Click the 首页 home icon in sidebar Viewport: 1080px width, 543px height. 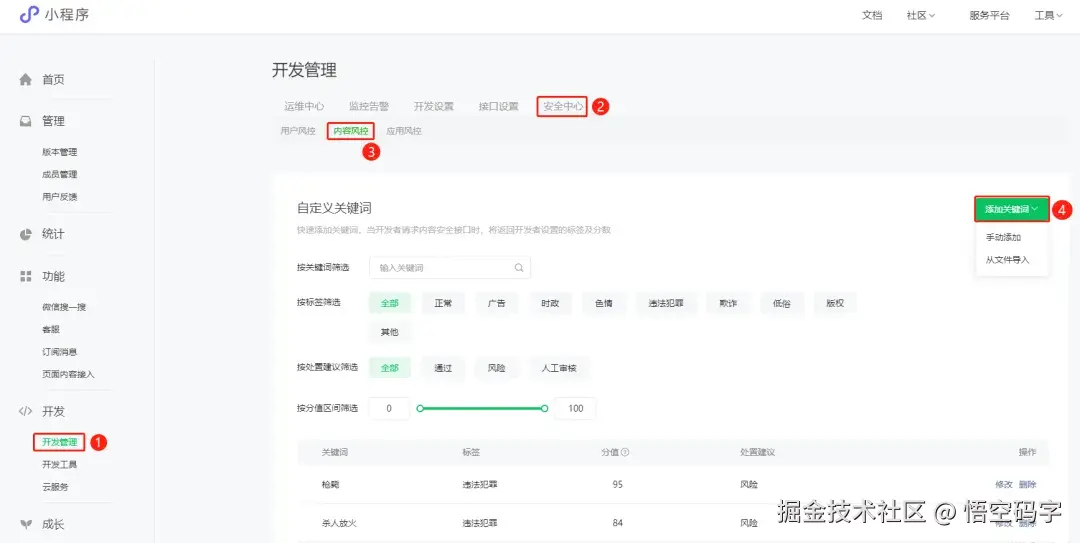[x=25, y=79]
